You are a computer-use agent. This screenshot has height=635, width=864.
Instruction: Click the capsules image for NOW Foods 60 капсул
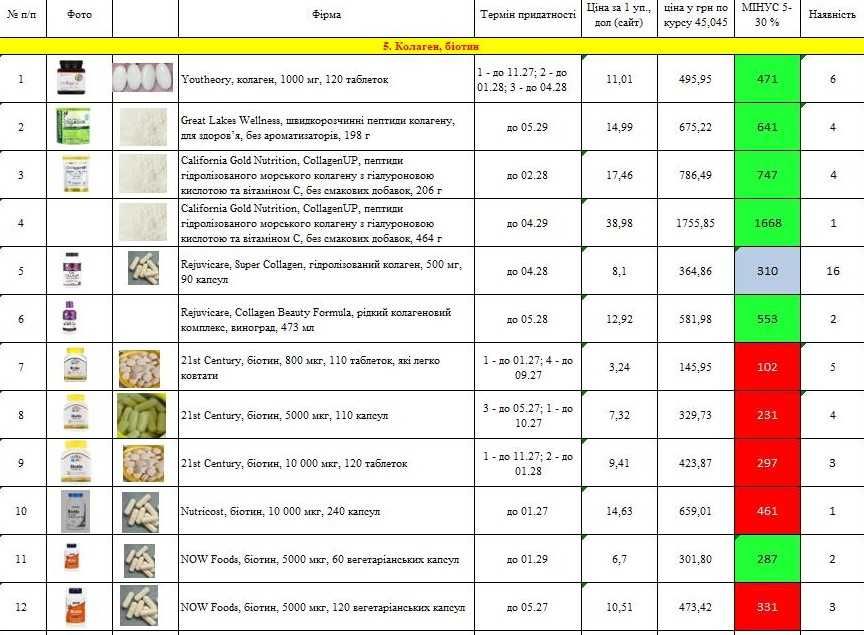tap(139, 561)
